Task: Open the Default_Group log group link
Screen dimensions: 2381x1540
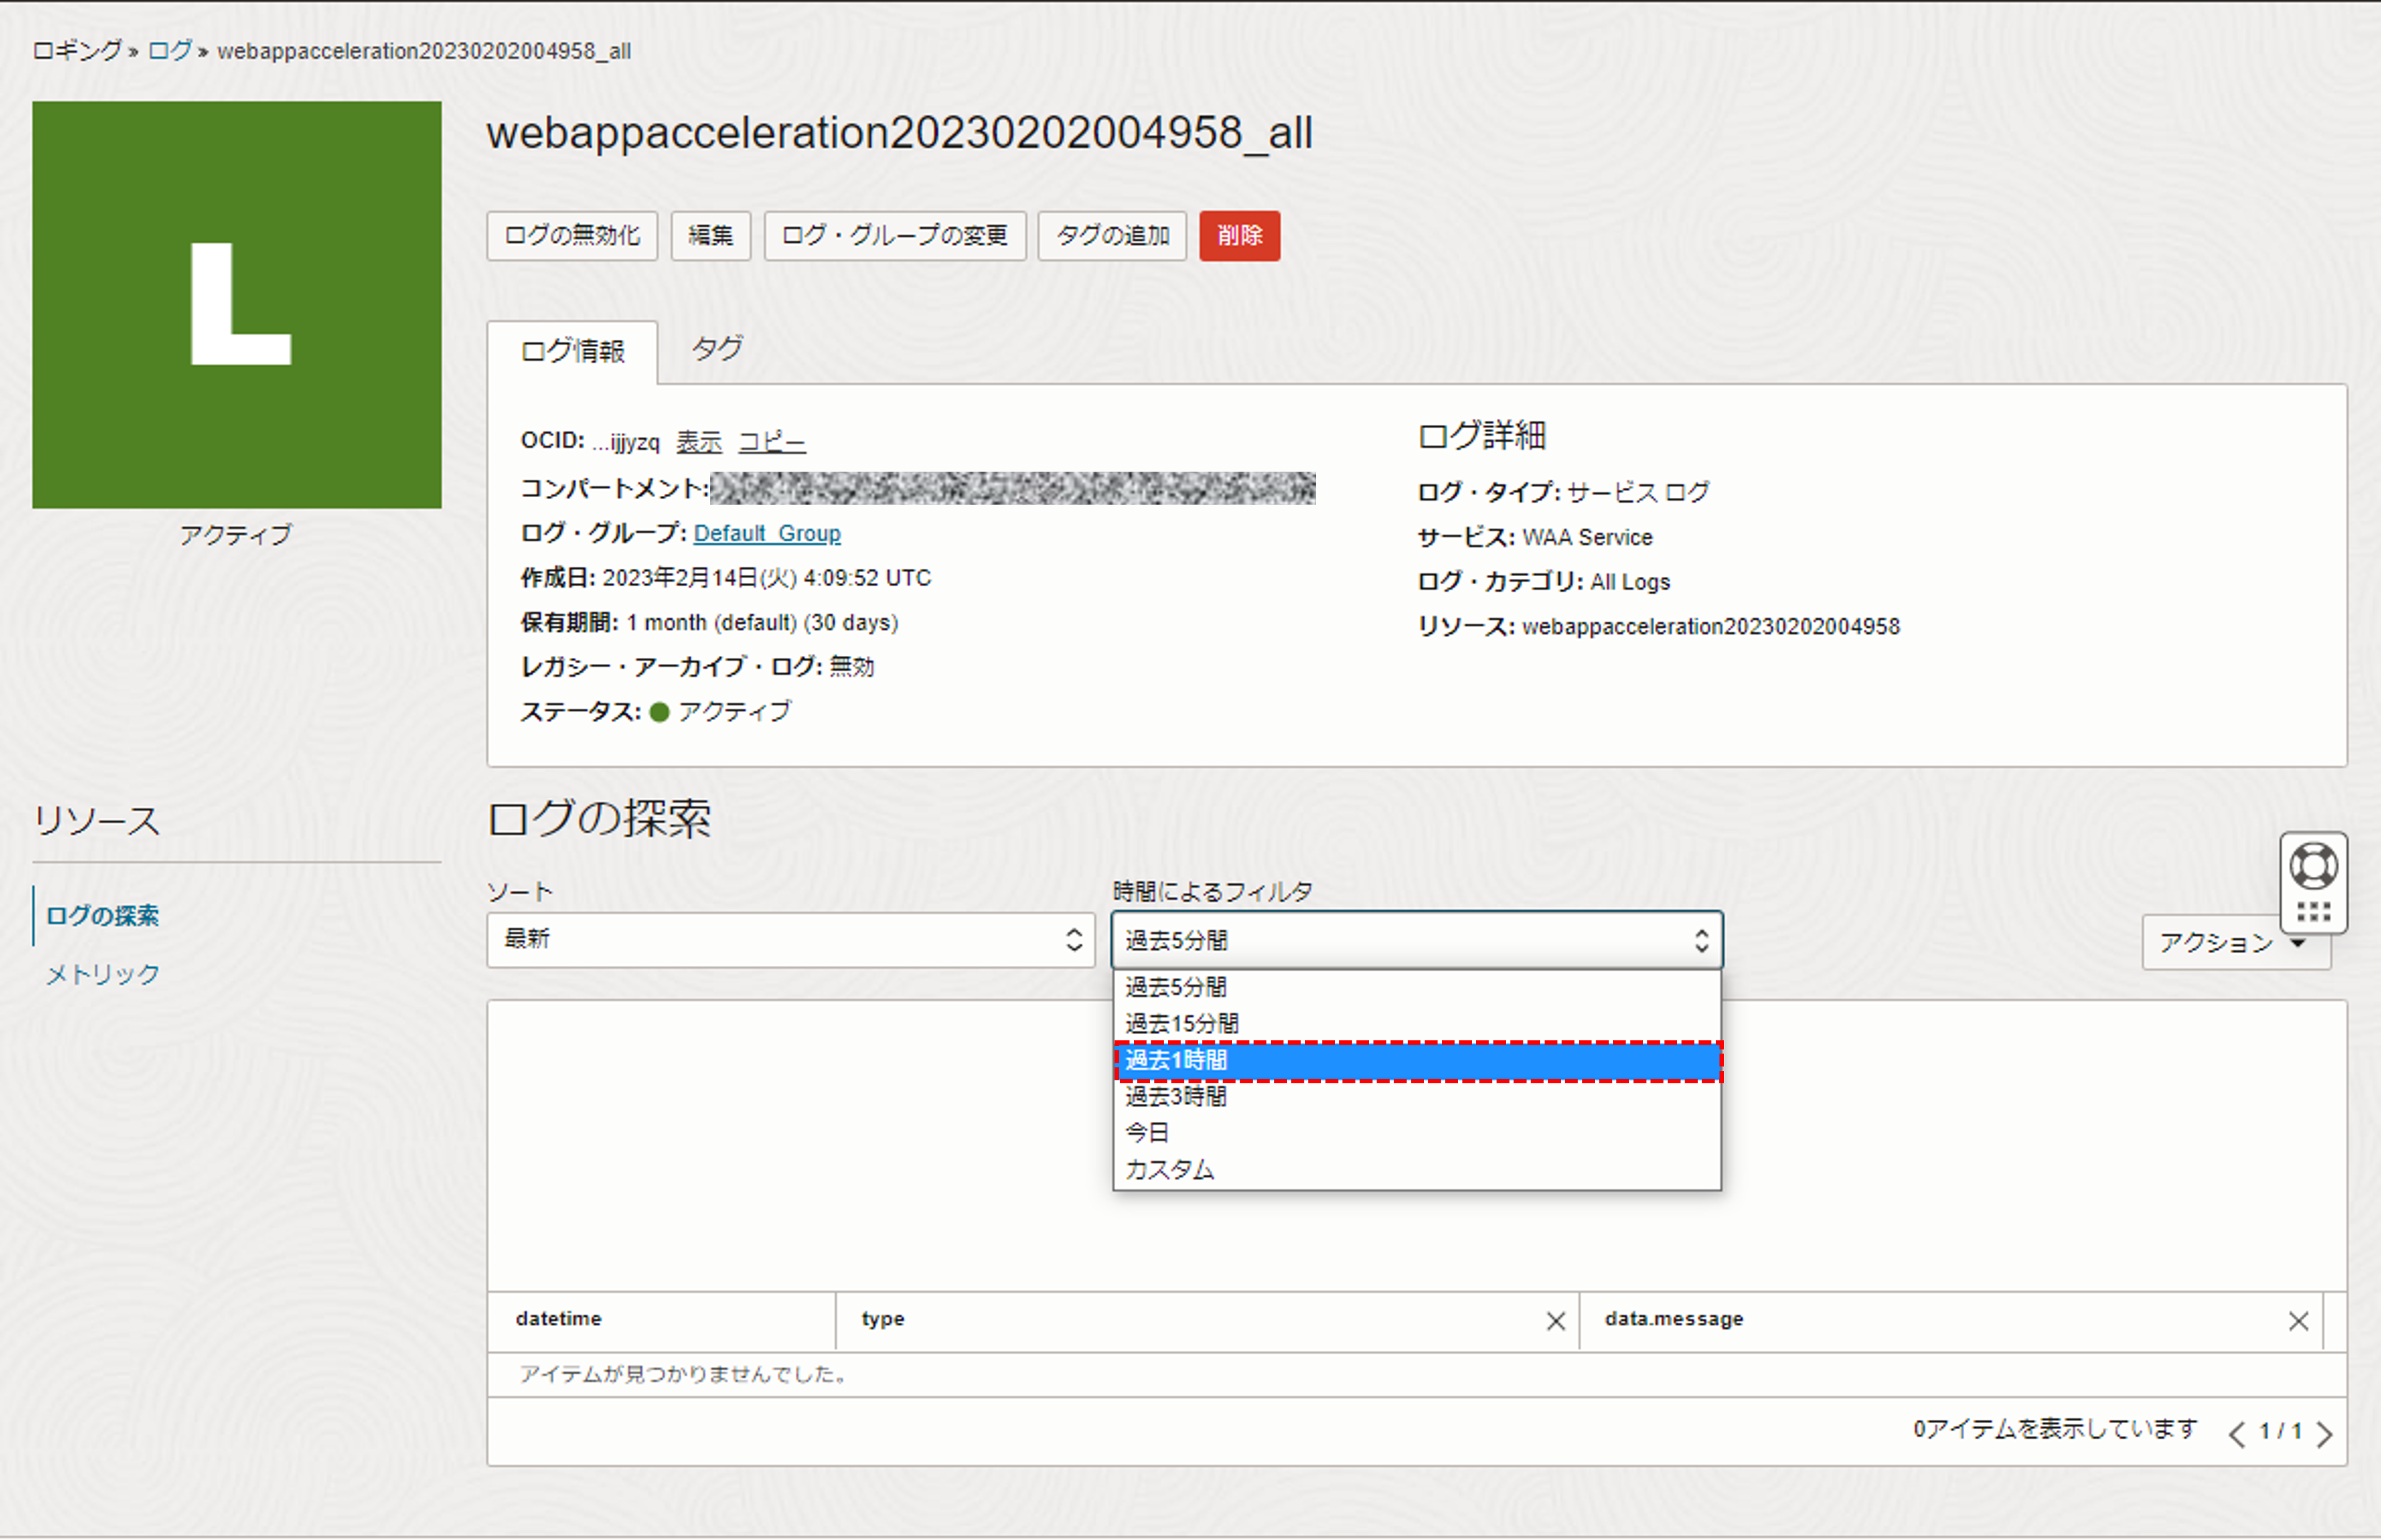Action: click(767, 534)
